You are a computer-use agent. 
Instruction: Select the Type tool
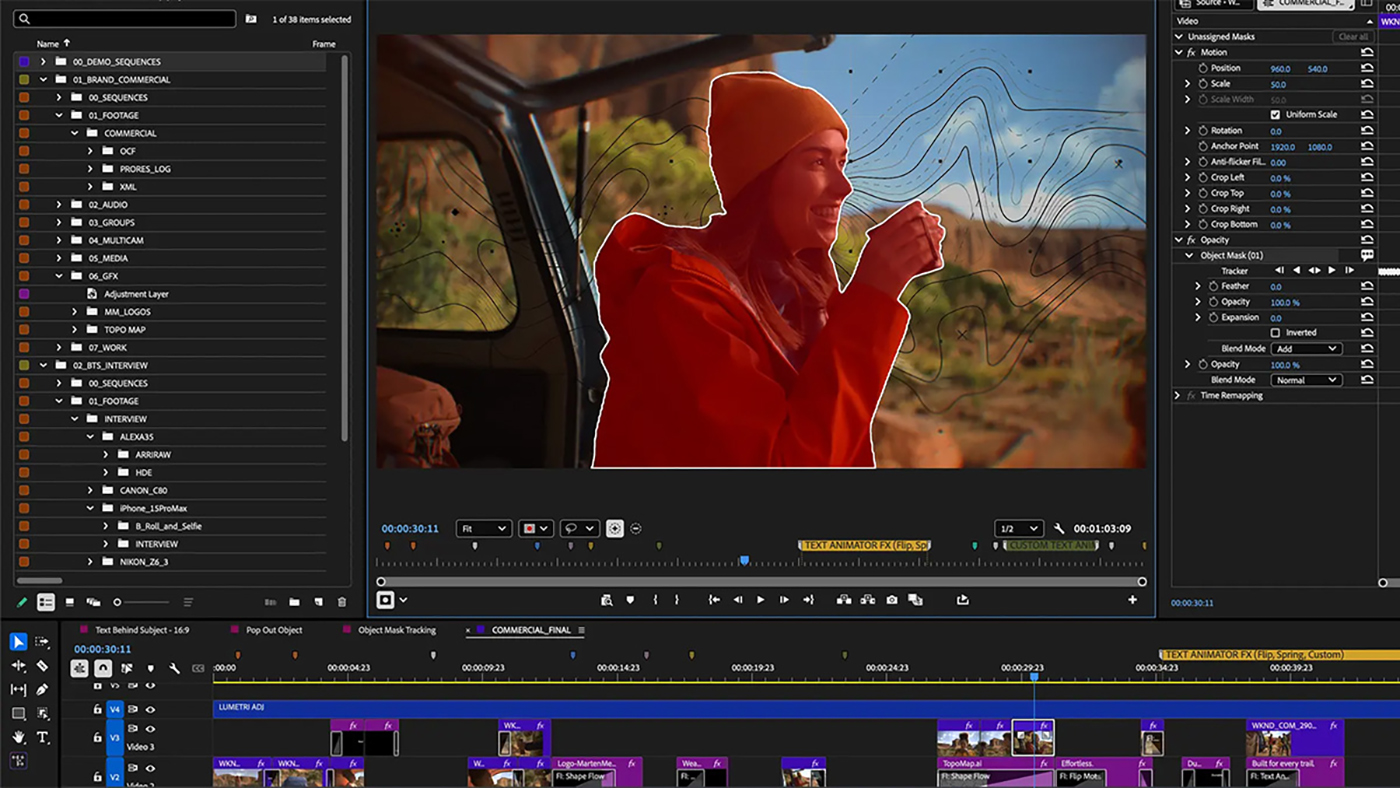(42, 738)
